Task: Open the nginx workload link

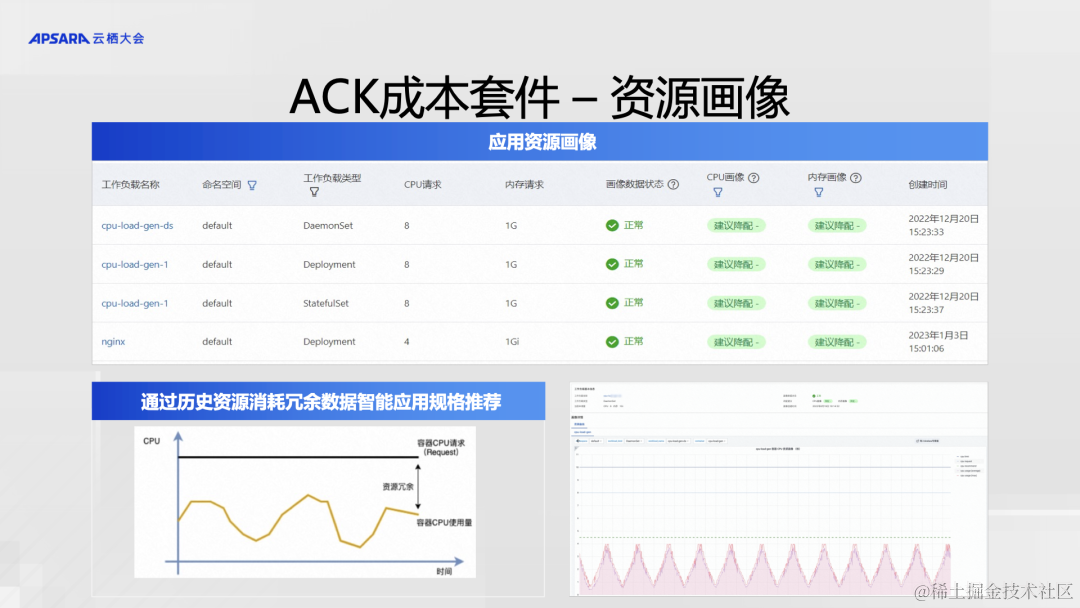Action: [x=113, y=342]
